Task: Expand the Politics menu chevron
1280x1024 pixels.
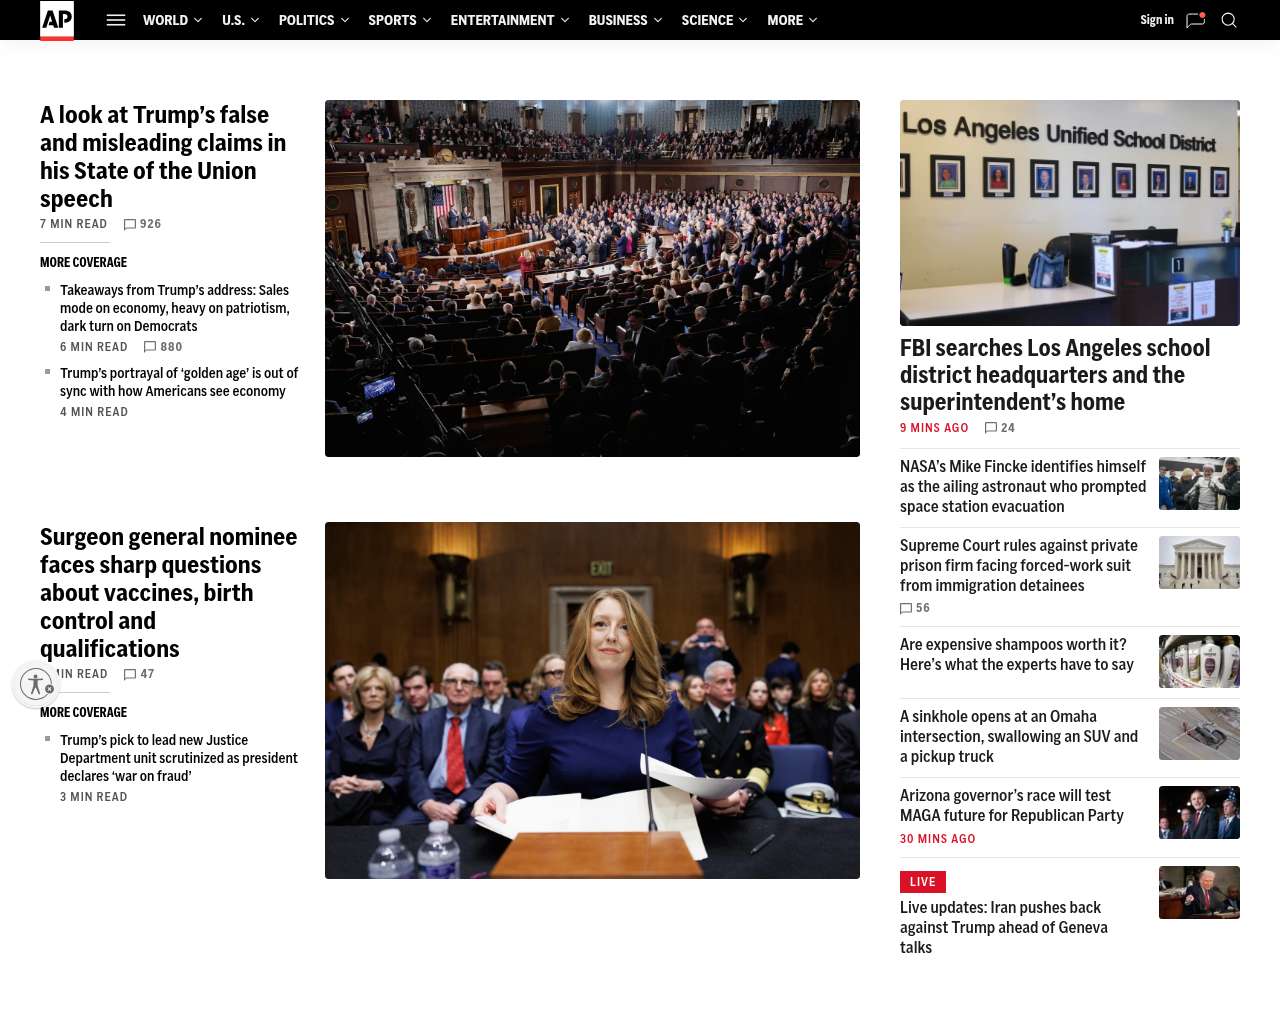Action: tap(345, 20)
